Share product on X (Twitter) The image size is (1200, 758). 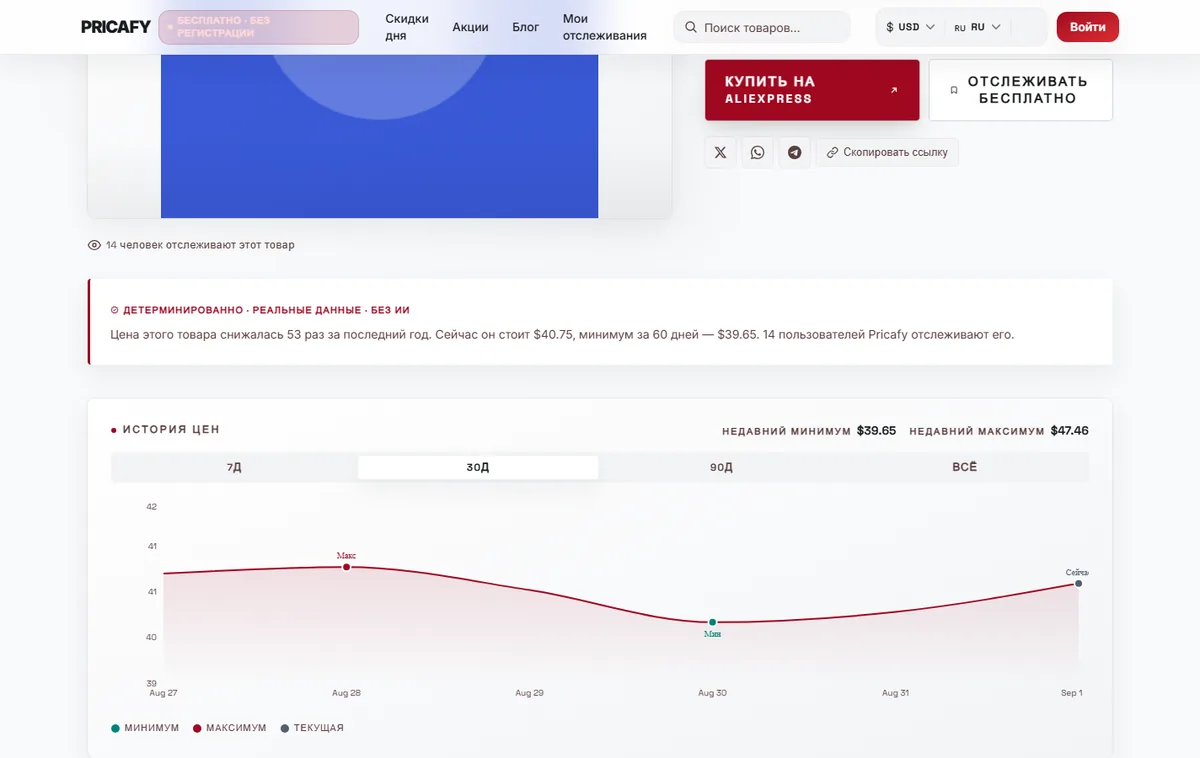click(721, 153)
